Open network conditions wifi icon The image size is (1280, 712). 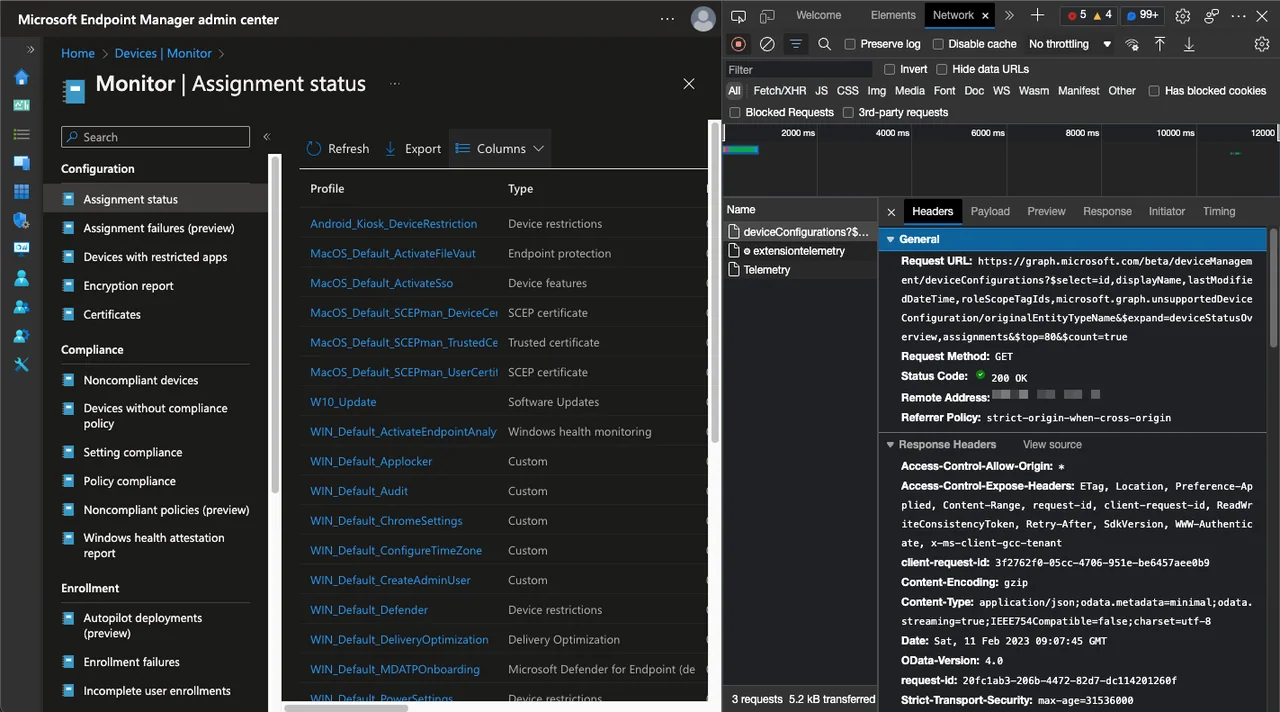click(1132, 44)
